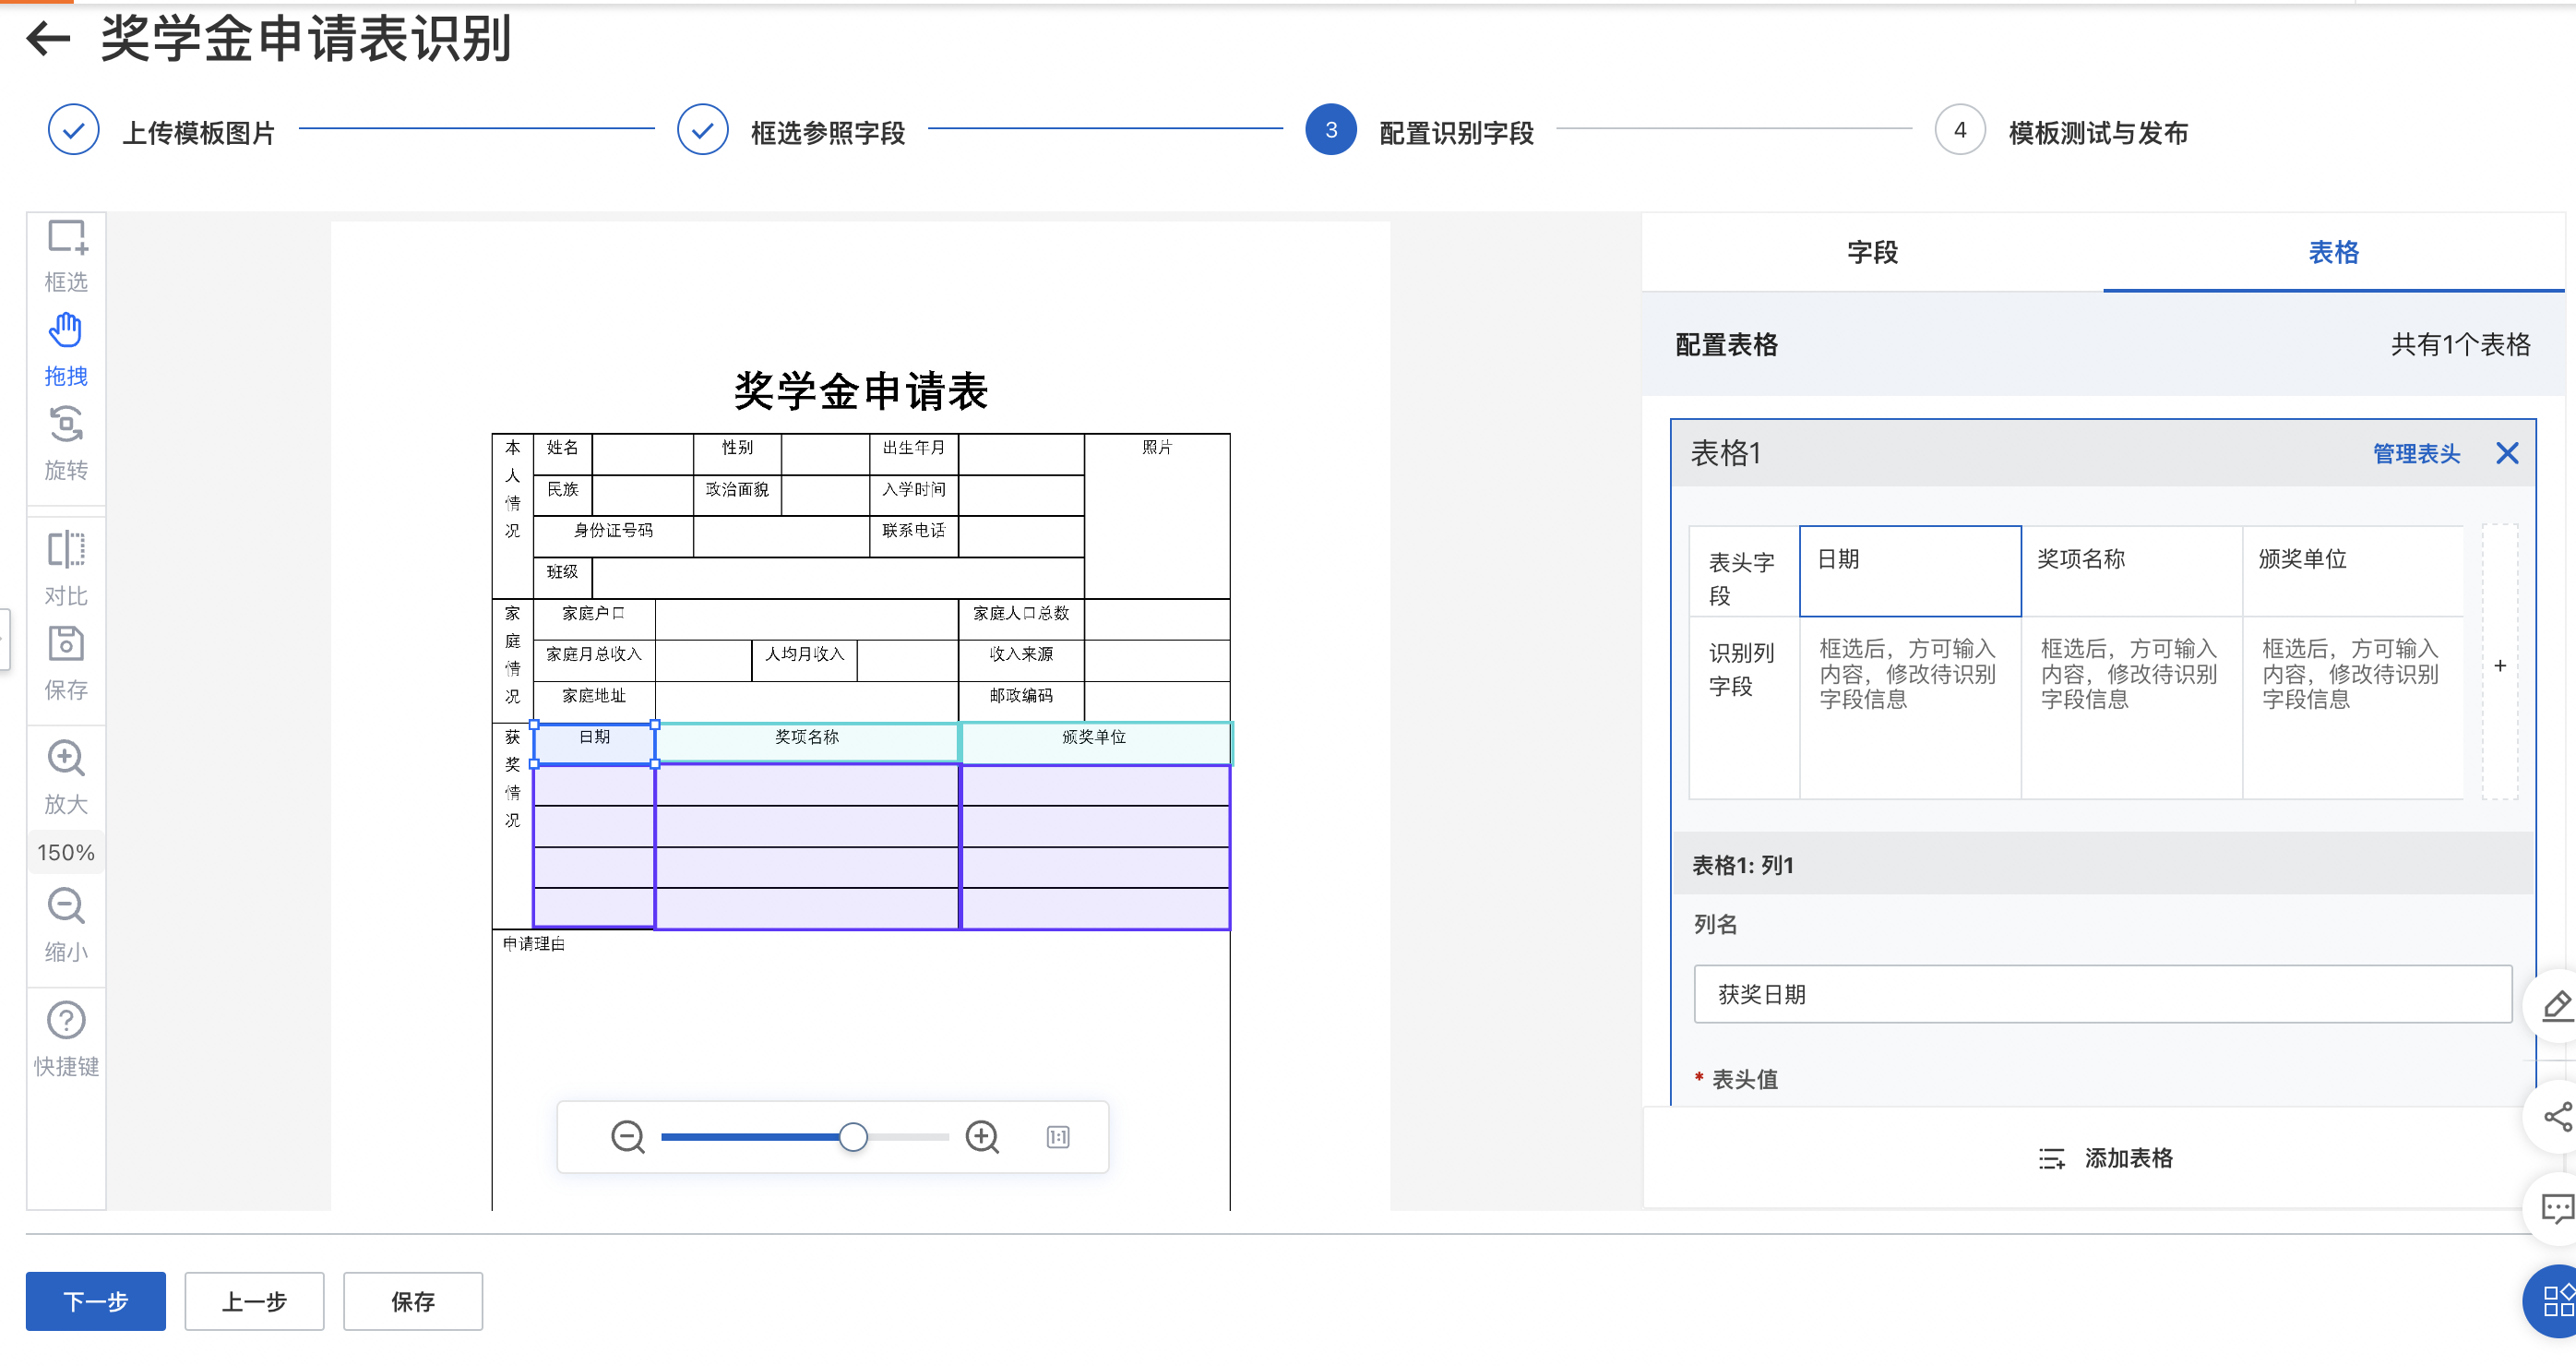The height and width of the screenshot is (1366, 2576).
Task: Click the 150% zoom level indicator
Action: coord(66,853)
